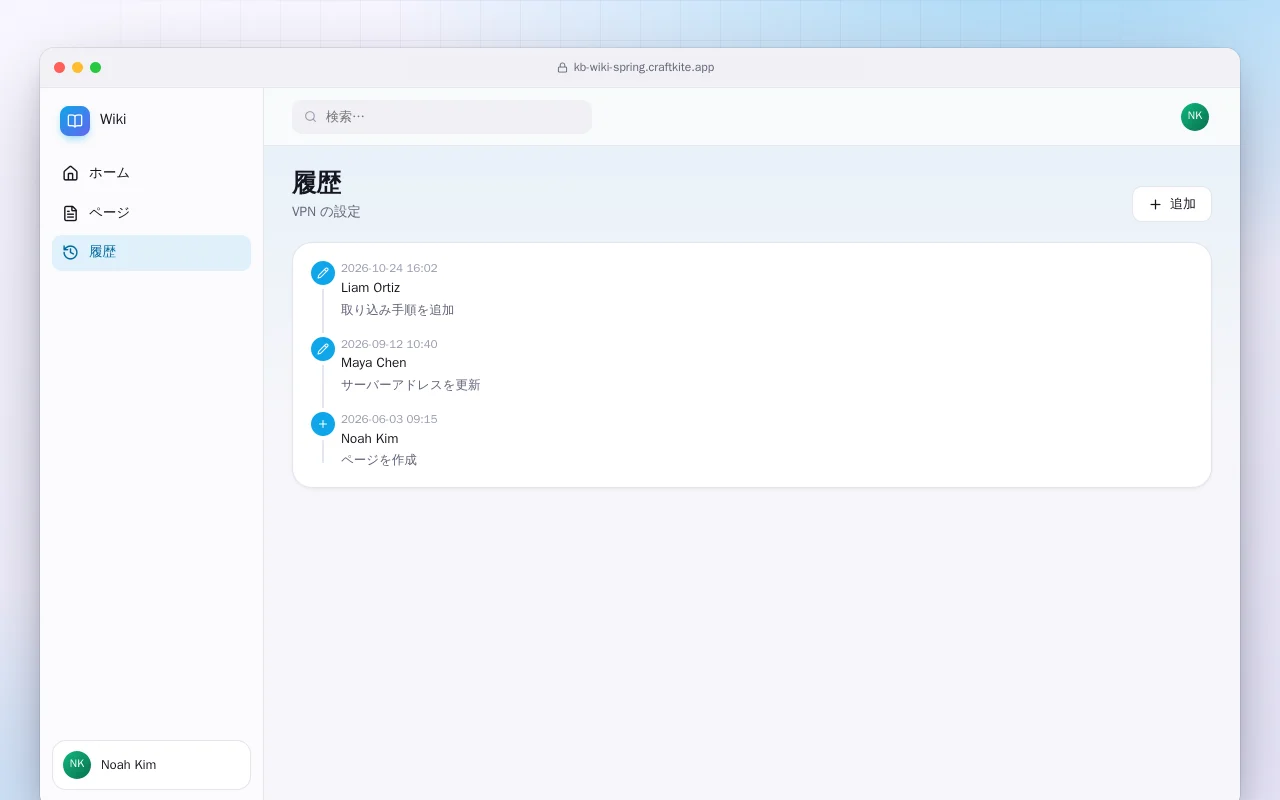Click timestamp 2026-10-24 16:02
The height and width of the screenshot is (800, 1280).
(x=389, y=268)
